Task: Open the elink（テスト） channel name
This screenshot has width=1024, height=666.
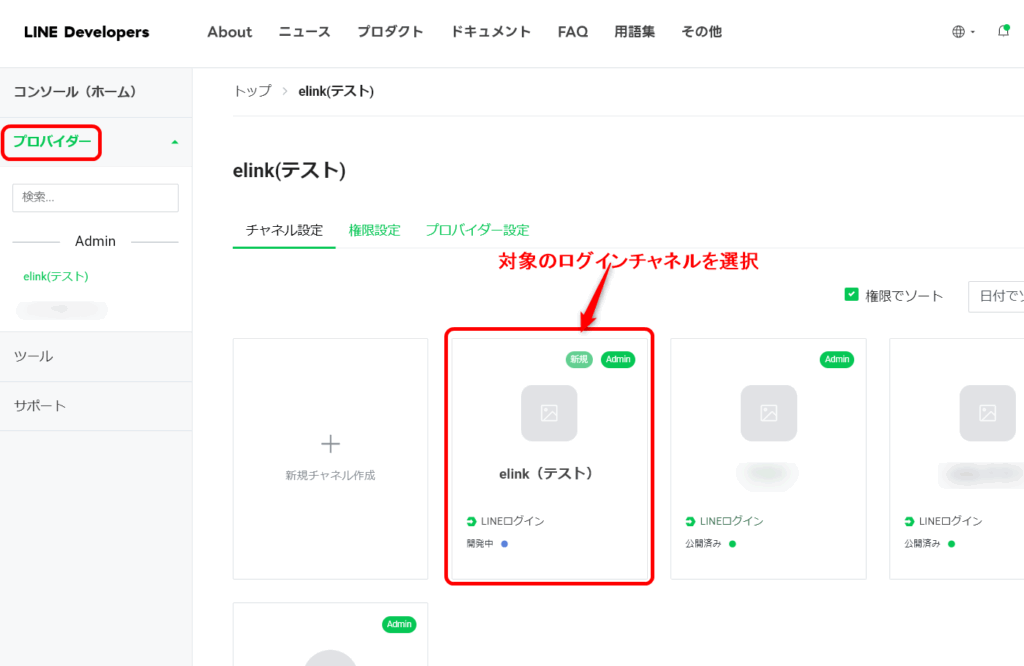Action: coord(545,474)
